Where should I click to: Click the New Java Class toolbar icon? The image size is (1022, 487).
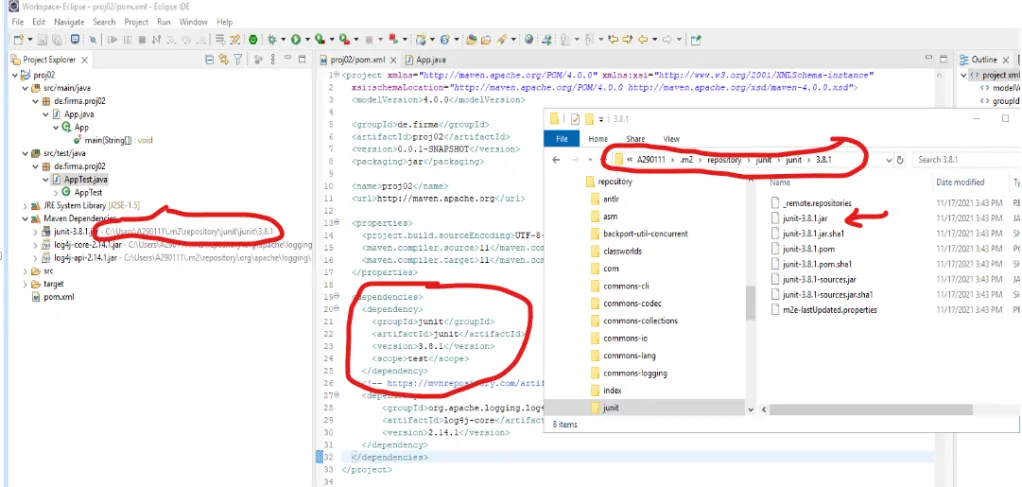pyautogui.click(x=445, y=39)
